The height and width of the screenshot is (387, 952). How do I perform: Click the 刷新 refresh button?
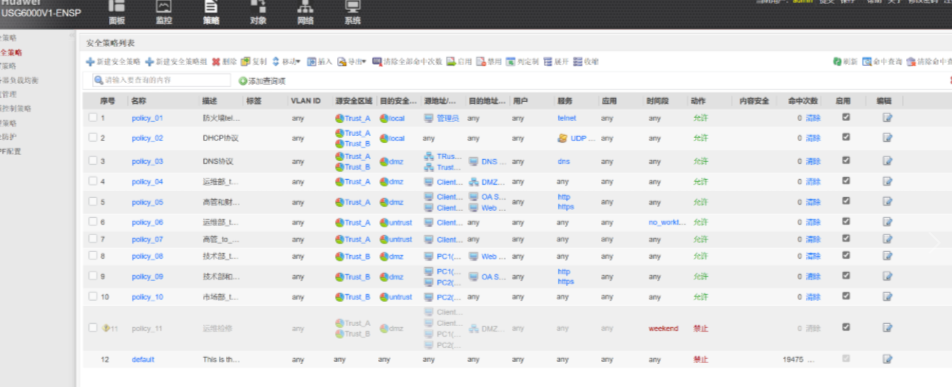click(845, 62)
